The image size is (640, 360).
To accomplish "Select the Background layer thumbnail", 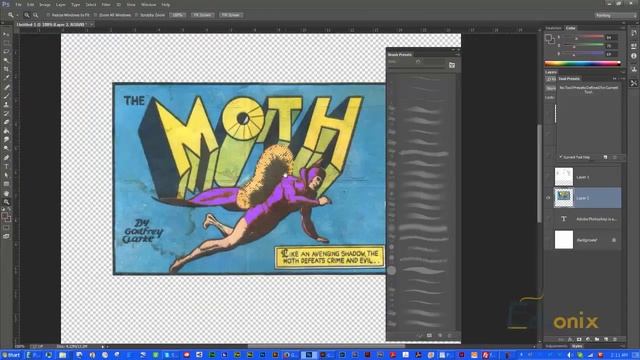I will coord(564,240).
